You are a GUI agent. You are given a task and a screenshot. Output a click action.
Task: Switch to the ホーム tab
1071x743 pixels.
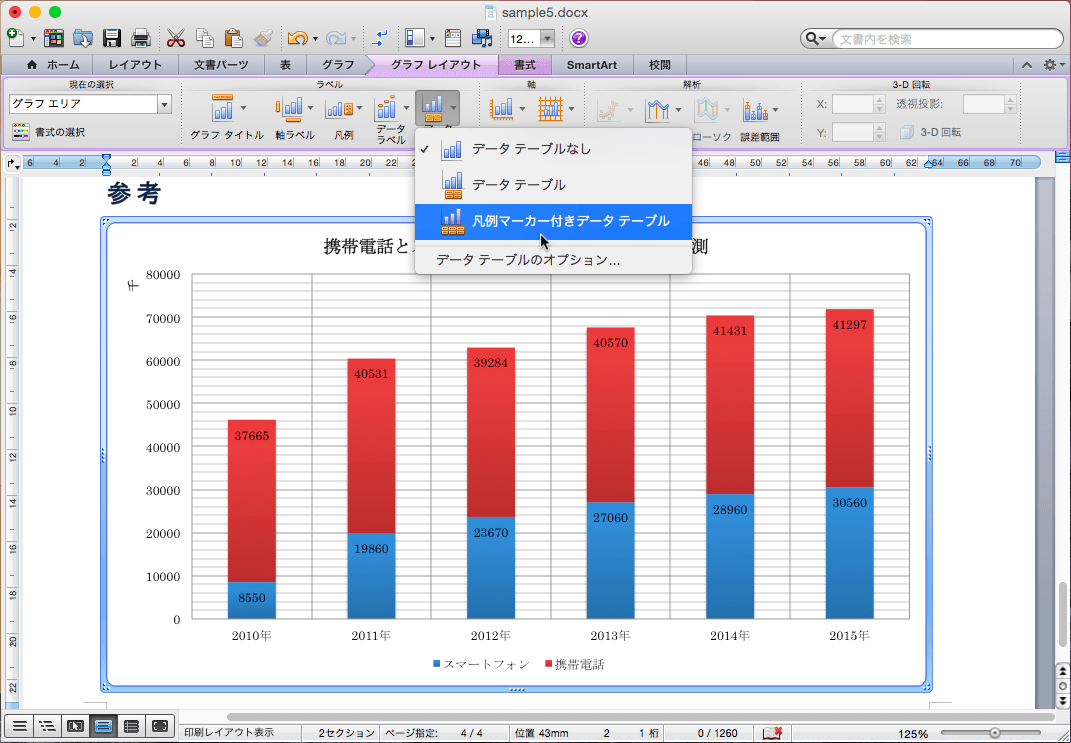pyautogui.click(x=53, y=65)
